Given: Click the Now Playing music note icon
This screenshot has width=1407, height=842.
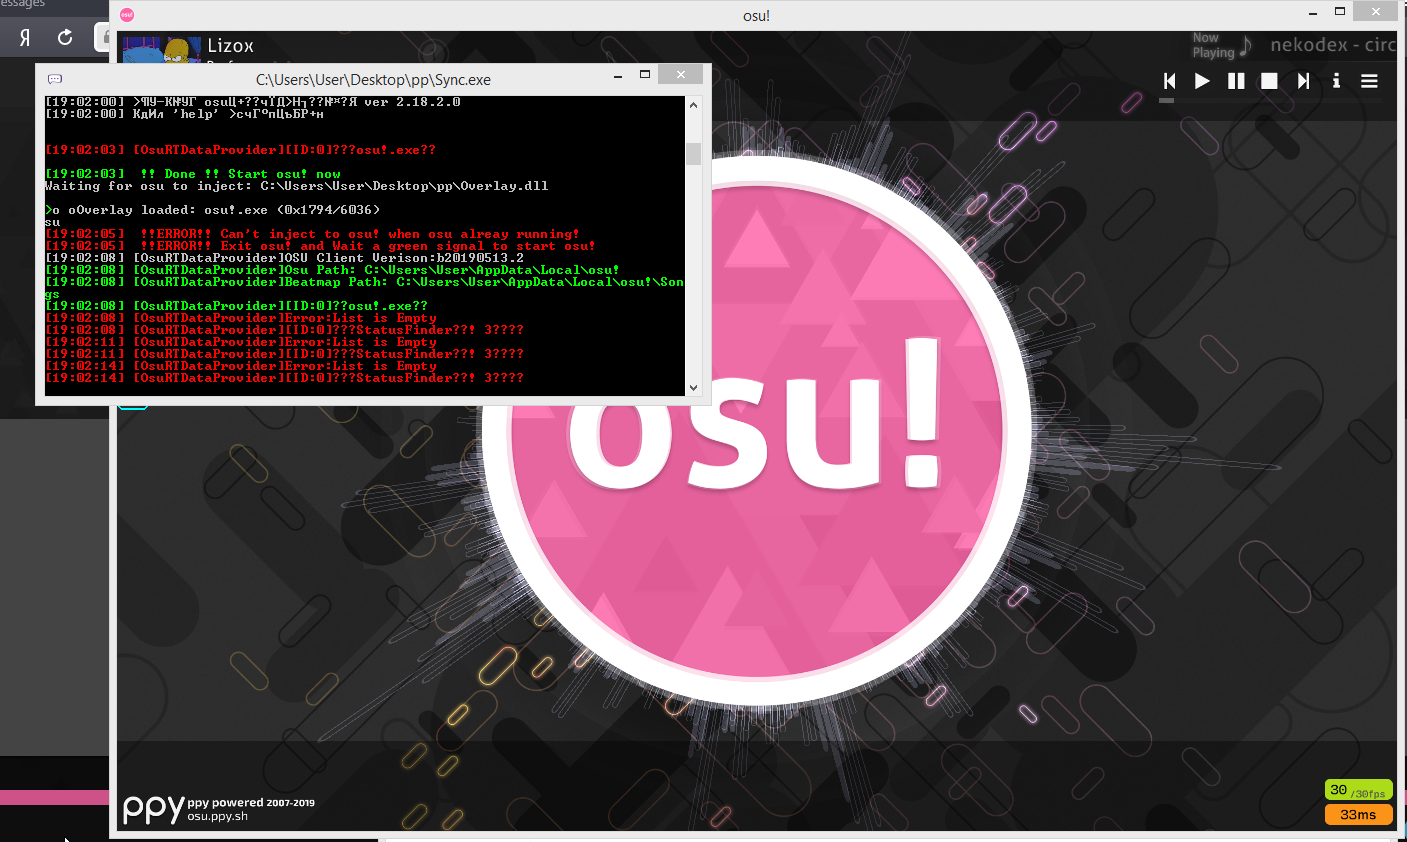Looking at the screenshot, I should 1245,46.
